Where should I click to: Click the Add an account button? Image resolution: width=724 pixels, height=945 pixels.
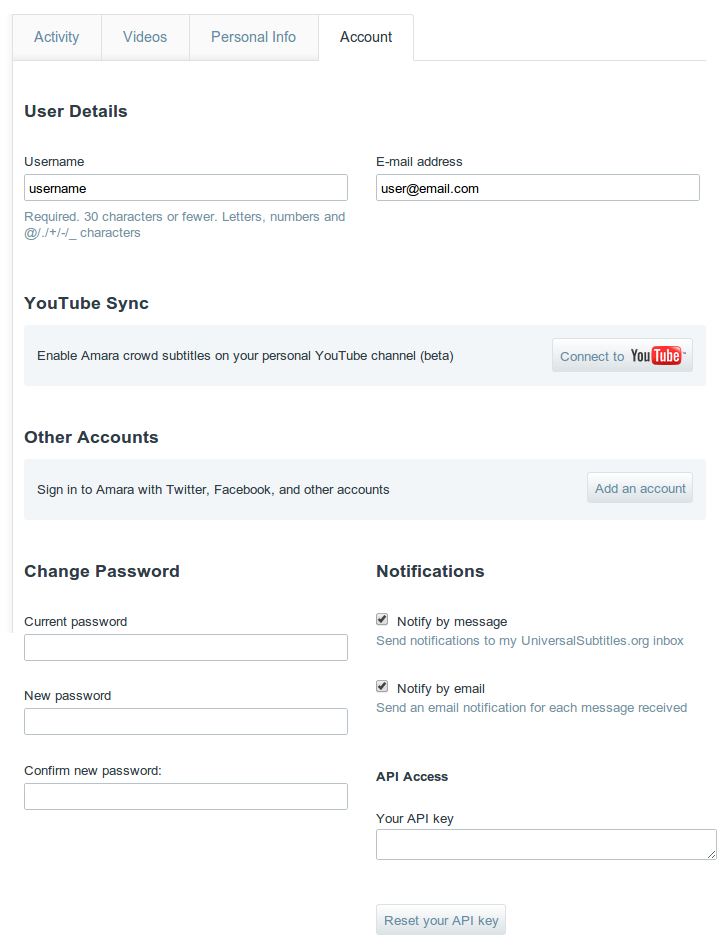(x=640, y=489)
